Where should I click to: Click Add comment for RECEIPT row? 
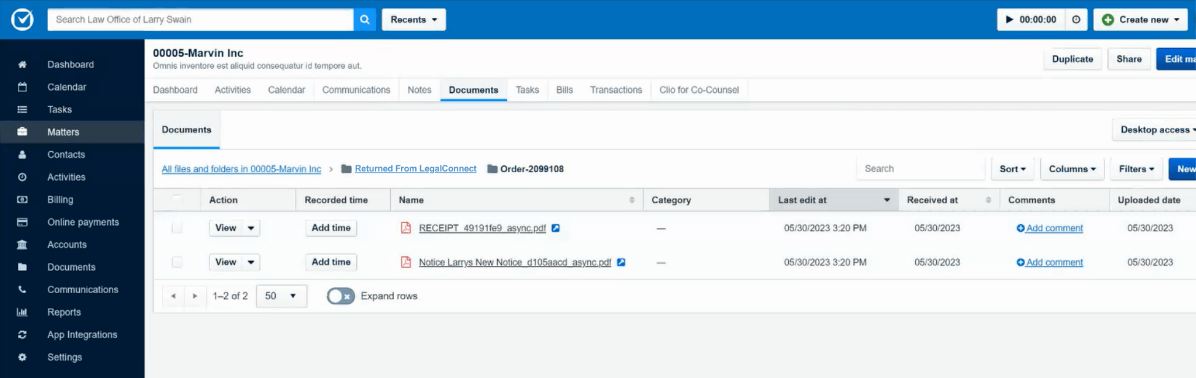[x=1050, y=228]
